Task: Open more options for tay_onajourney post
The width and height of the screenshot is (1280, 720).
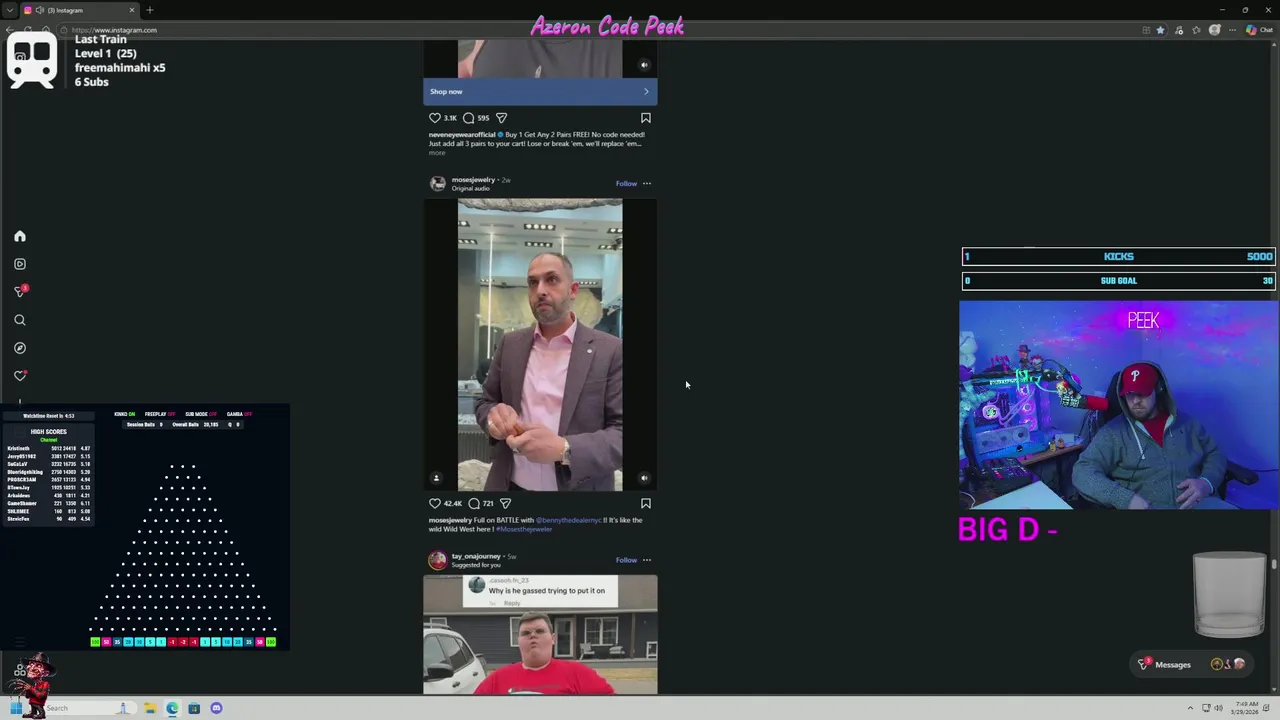Action: click(647, 560)
